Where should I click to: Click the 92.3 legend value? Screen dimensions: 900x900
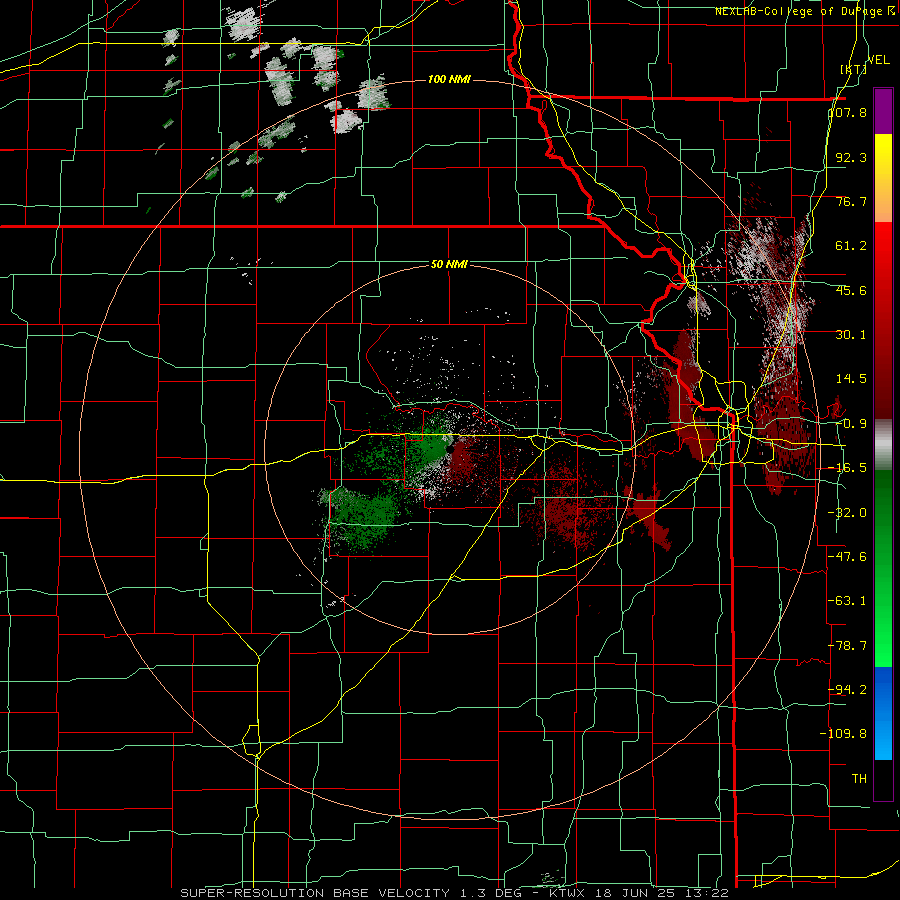851,157
